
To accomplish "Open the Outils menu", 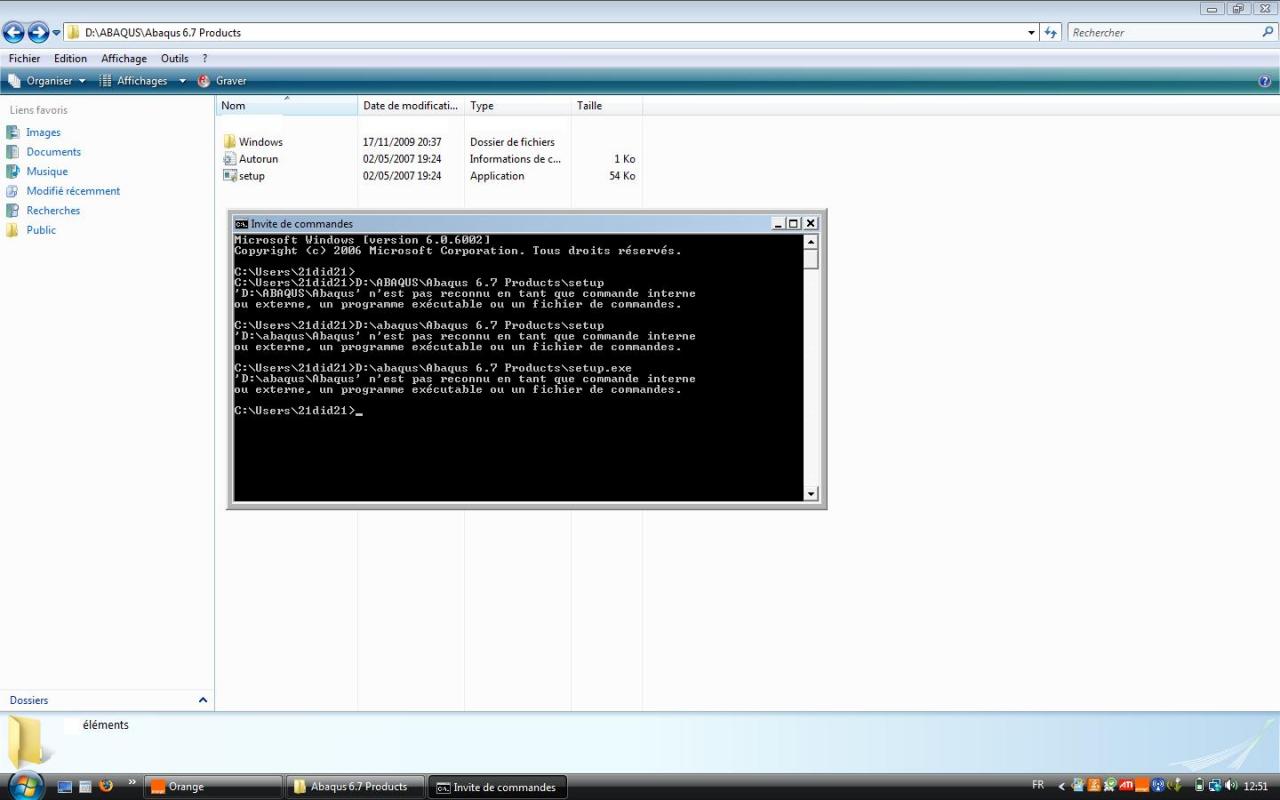I will (x=175, y=58).
